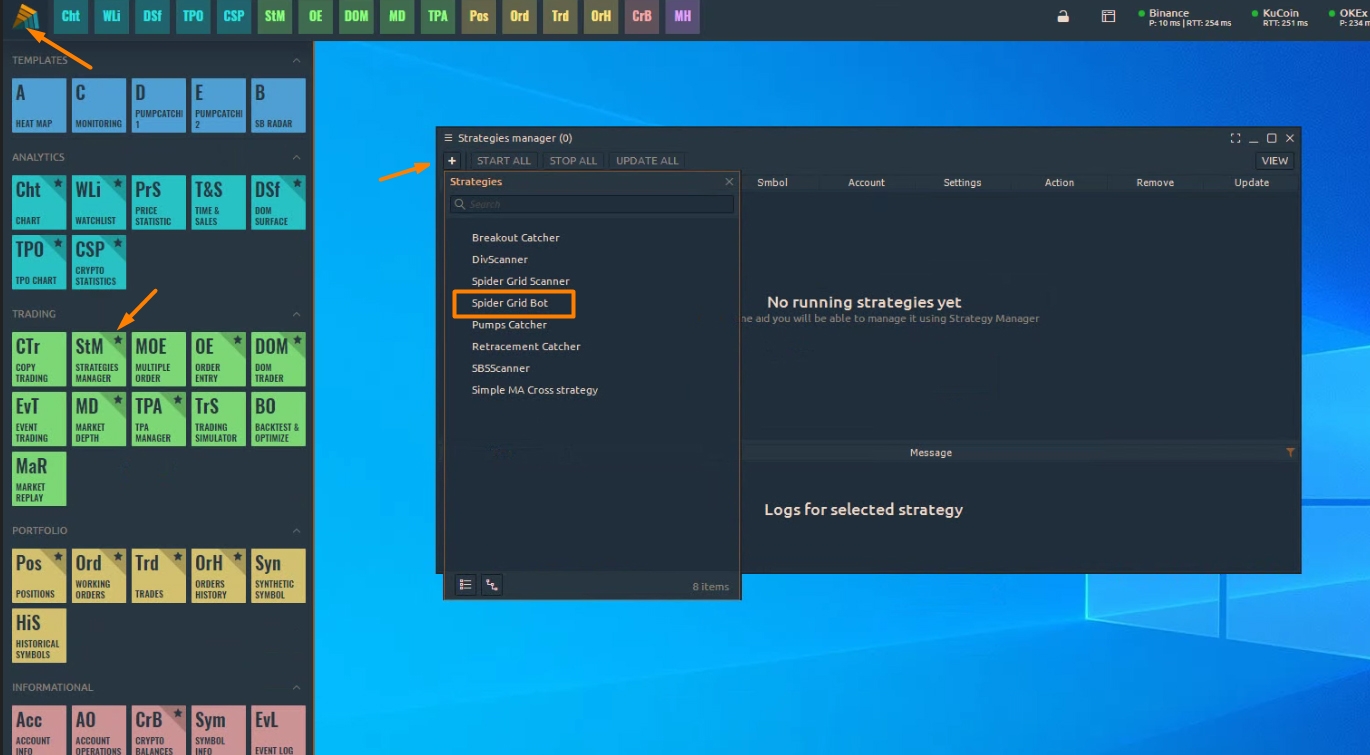Open the Market Replay tile
1370x755 pixels.
click(x=39, y=479)
